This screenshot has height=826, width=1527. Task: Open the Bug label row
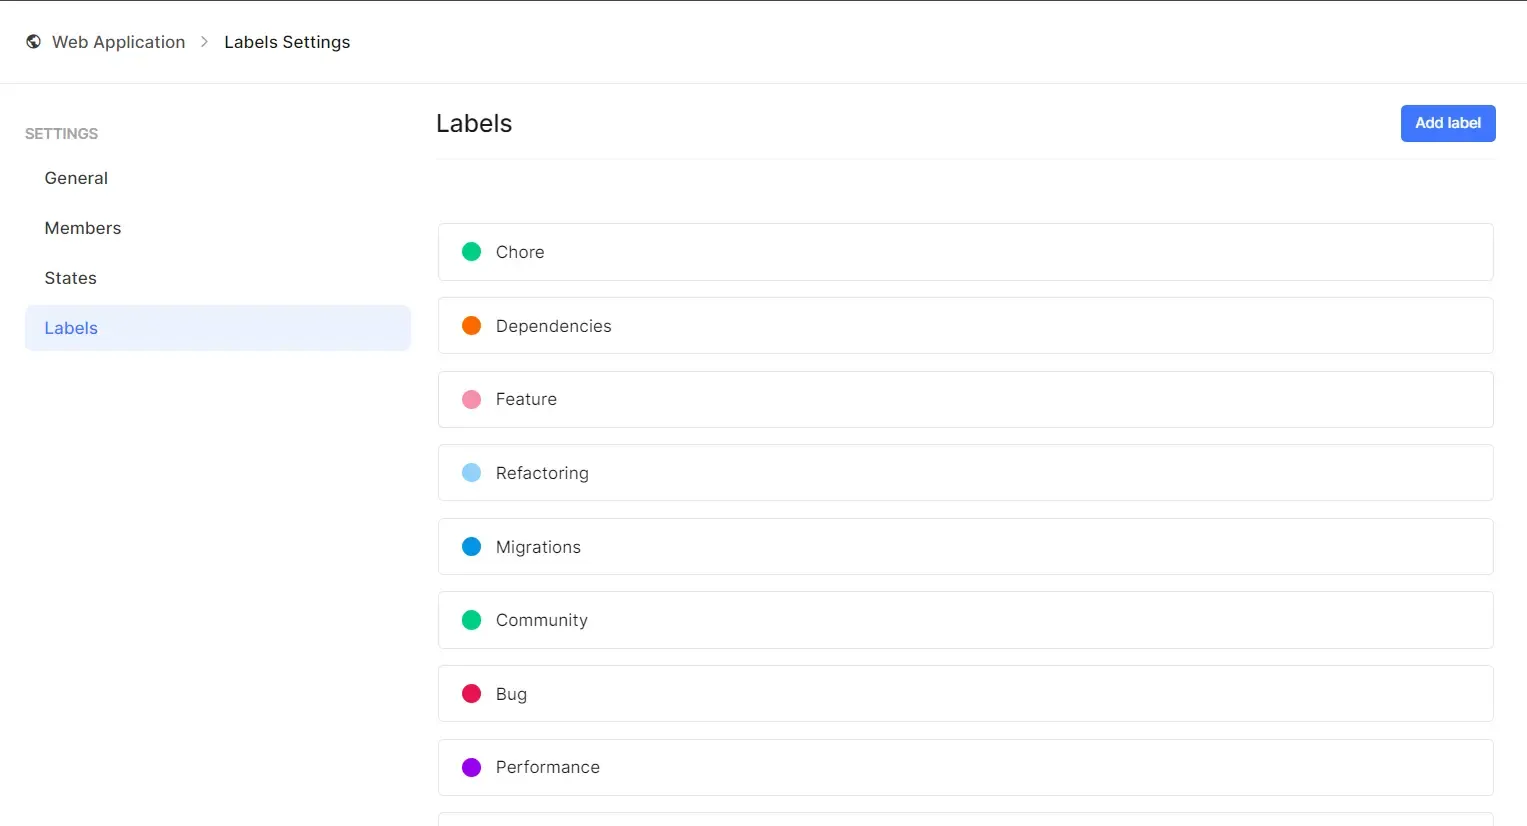click(965, 694)
